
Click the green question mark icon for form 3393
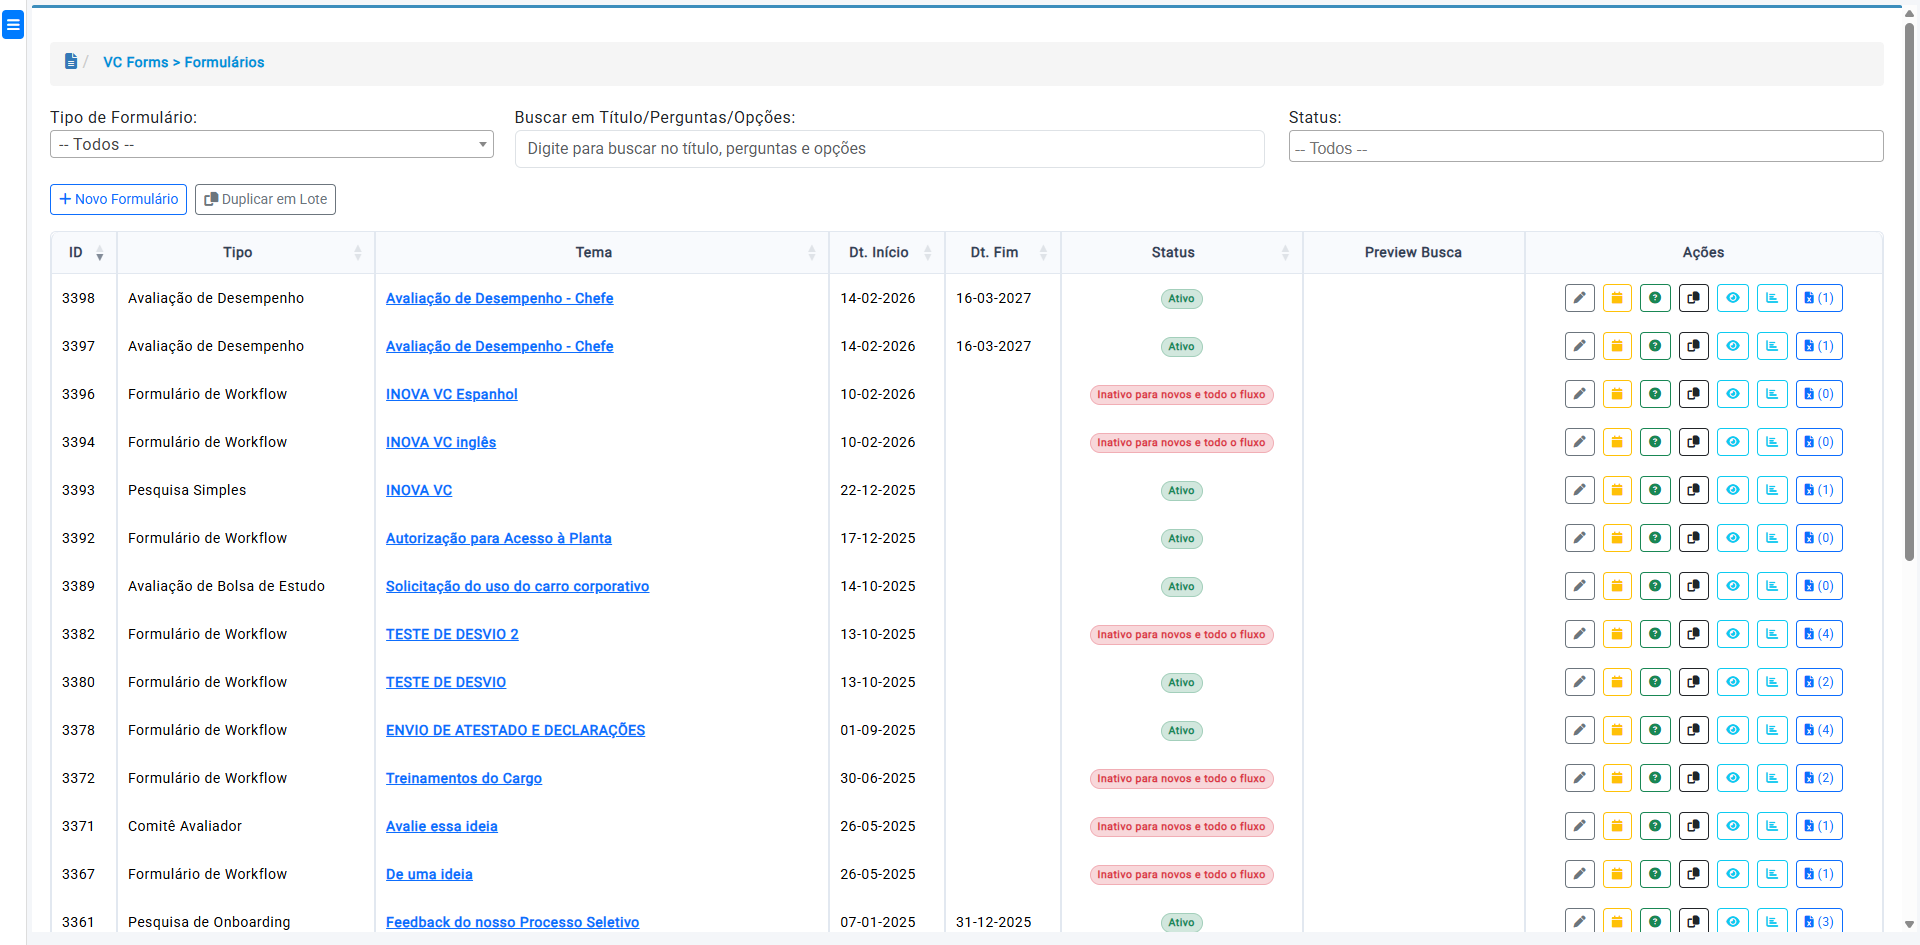tap(1655, 490)
